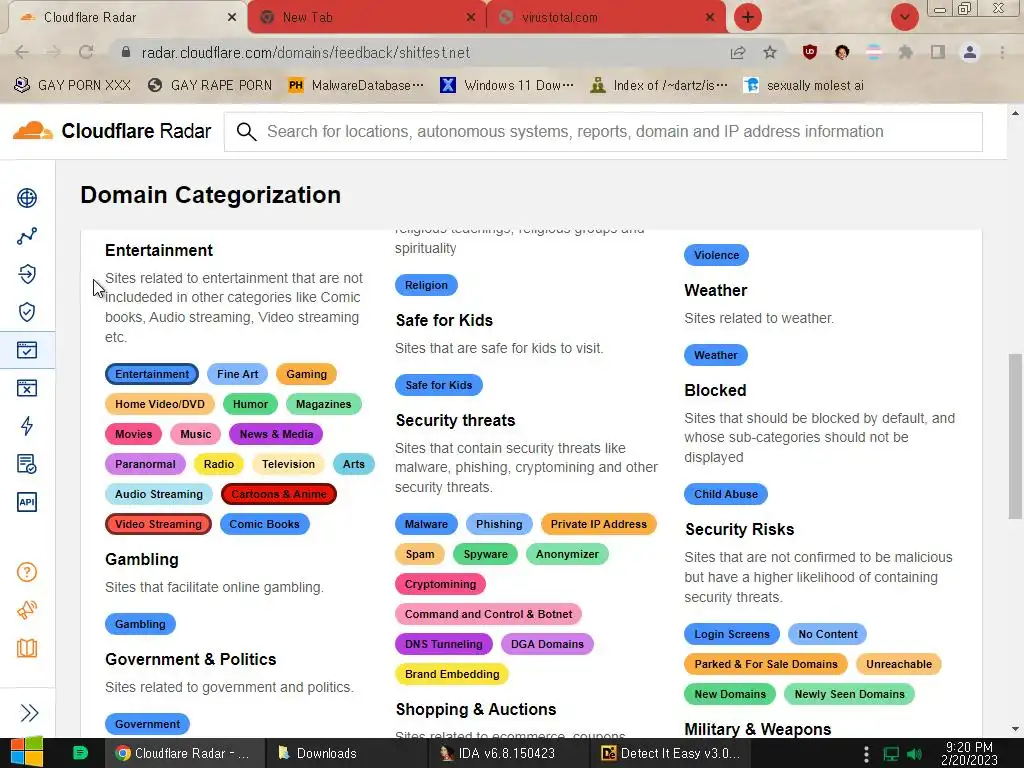Select the Cloudflare Radar tab
The width and height of the screenshot is (1024, 768).
point(128,18)
